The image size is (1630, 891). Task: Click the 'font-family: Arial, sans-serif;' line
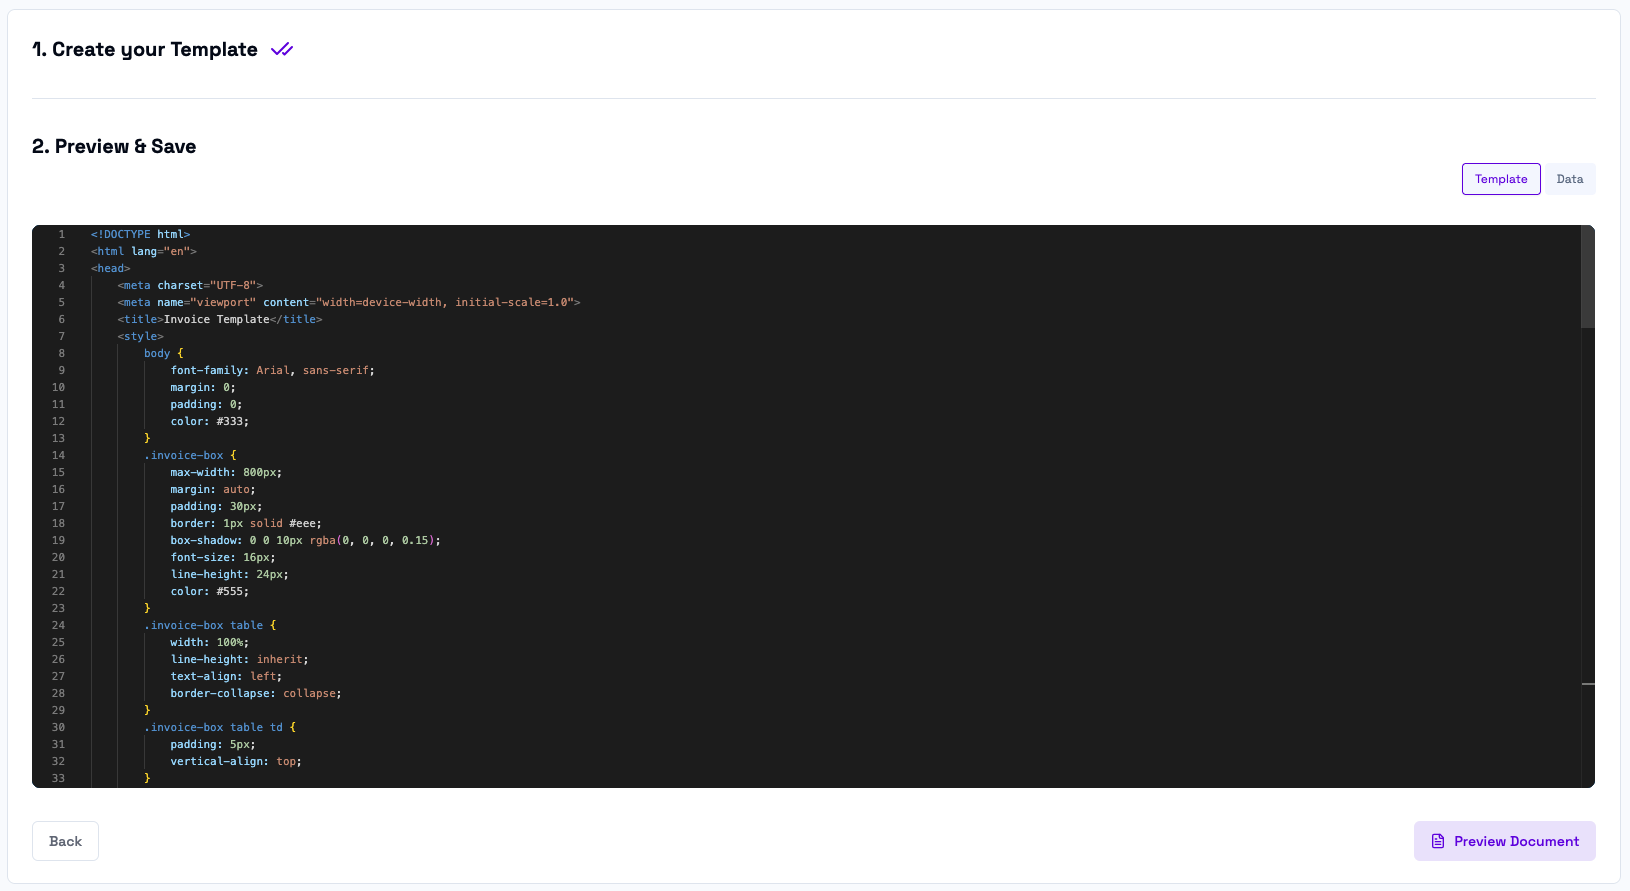(x=272, y=370)
